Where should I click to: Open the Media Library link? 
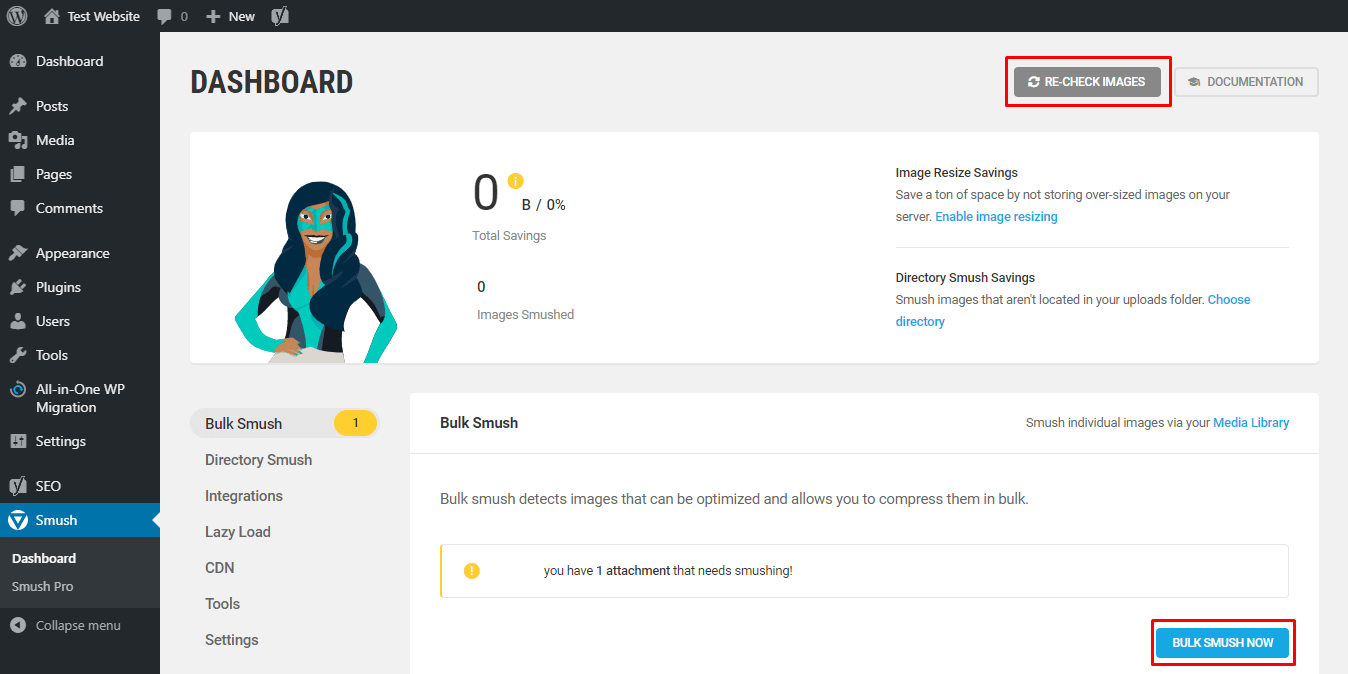coord(1251,423)
